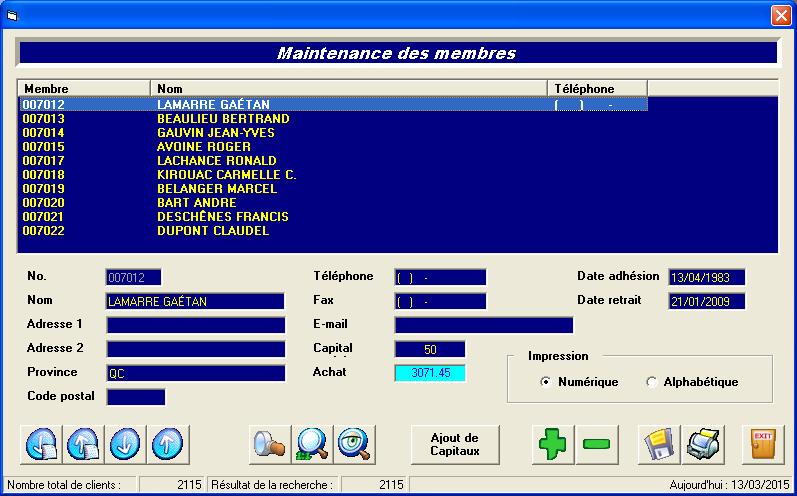Select the Alphabétique radio option

click(x=652, y=382)
